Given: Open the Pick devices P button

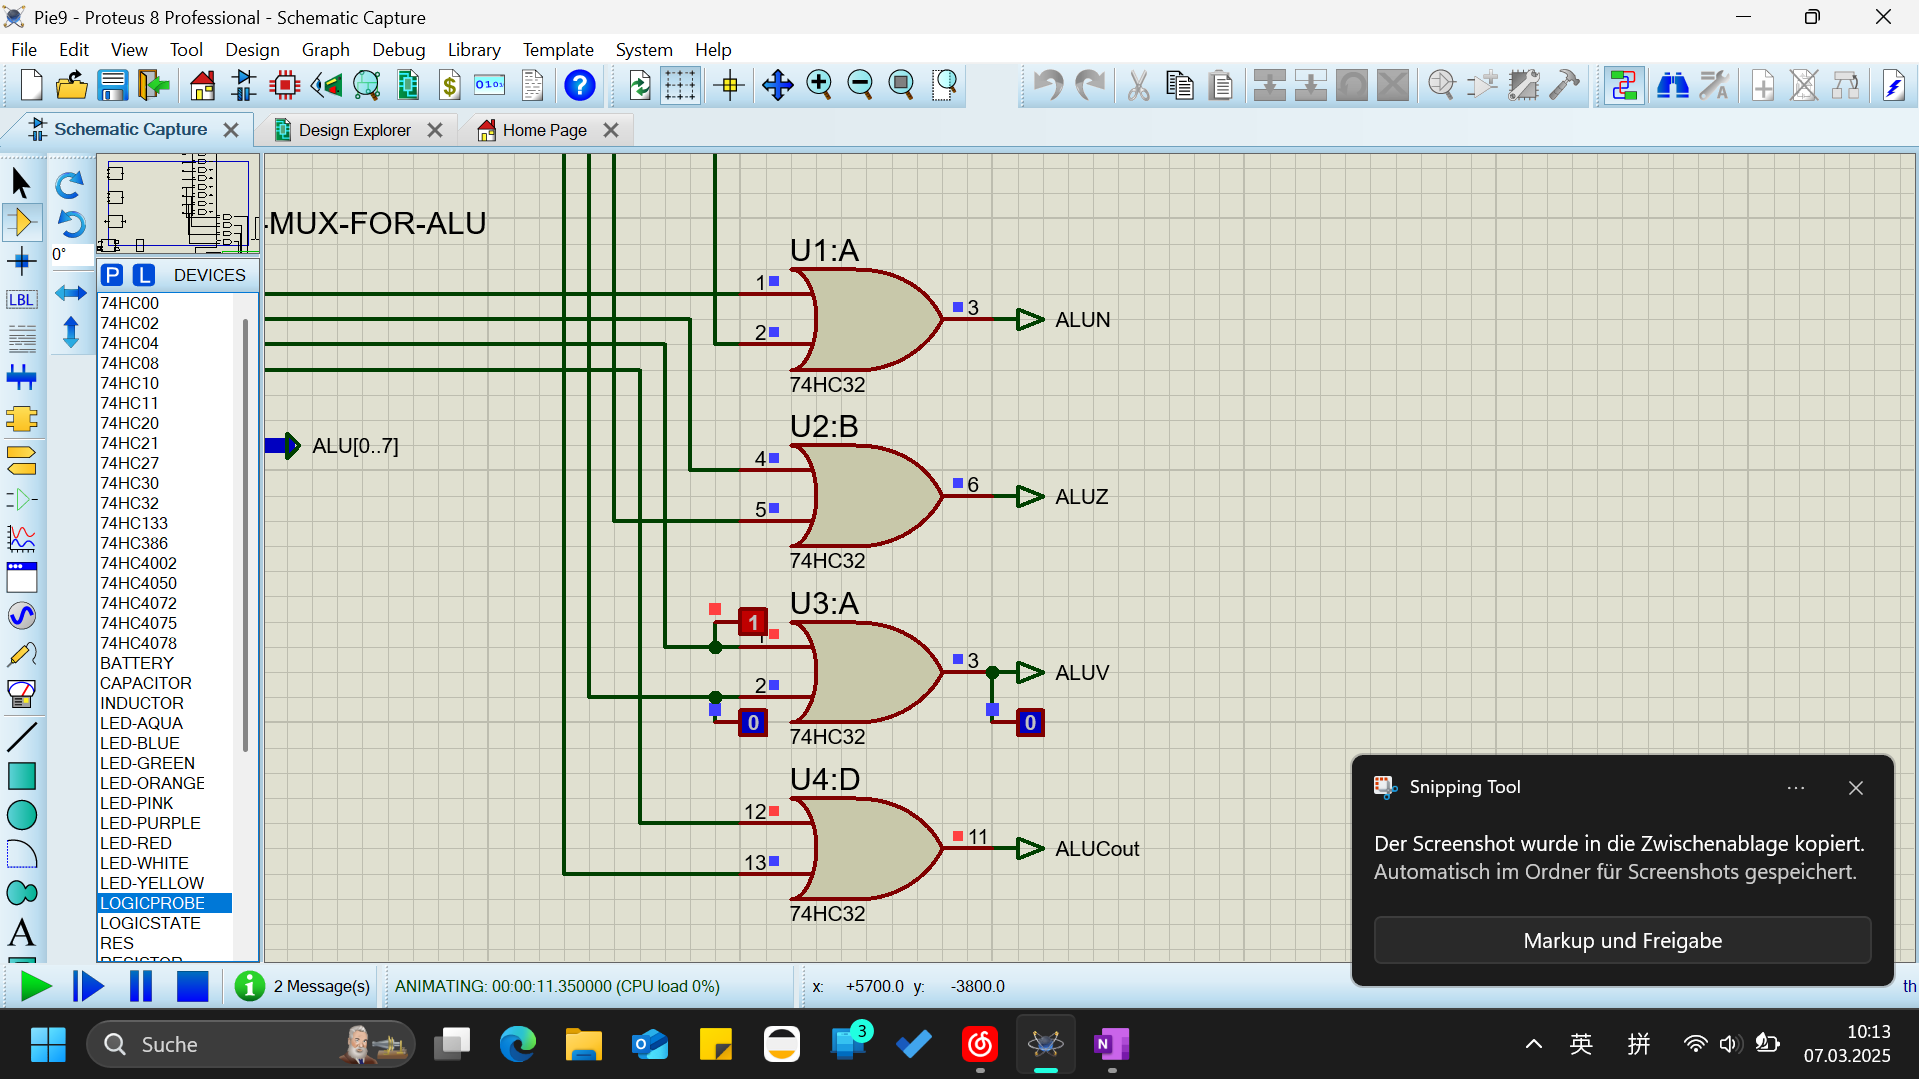Looking at the screenshot, I should [112, 275].
